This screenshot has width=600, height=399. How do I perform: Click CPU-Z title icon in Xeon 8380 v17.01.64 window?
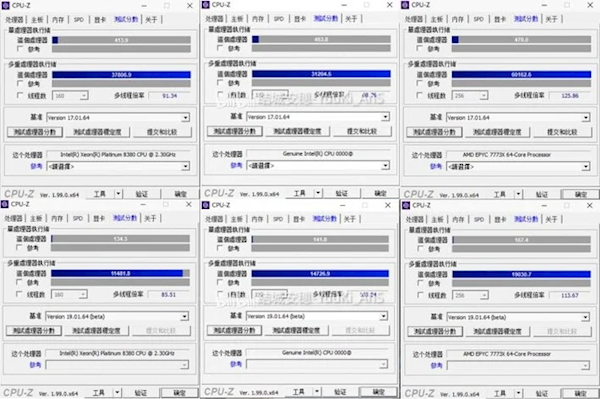click(x=5, y=5)
